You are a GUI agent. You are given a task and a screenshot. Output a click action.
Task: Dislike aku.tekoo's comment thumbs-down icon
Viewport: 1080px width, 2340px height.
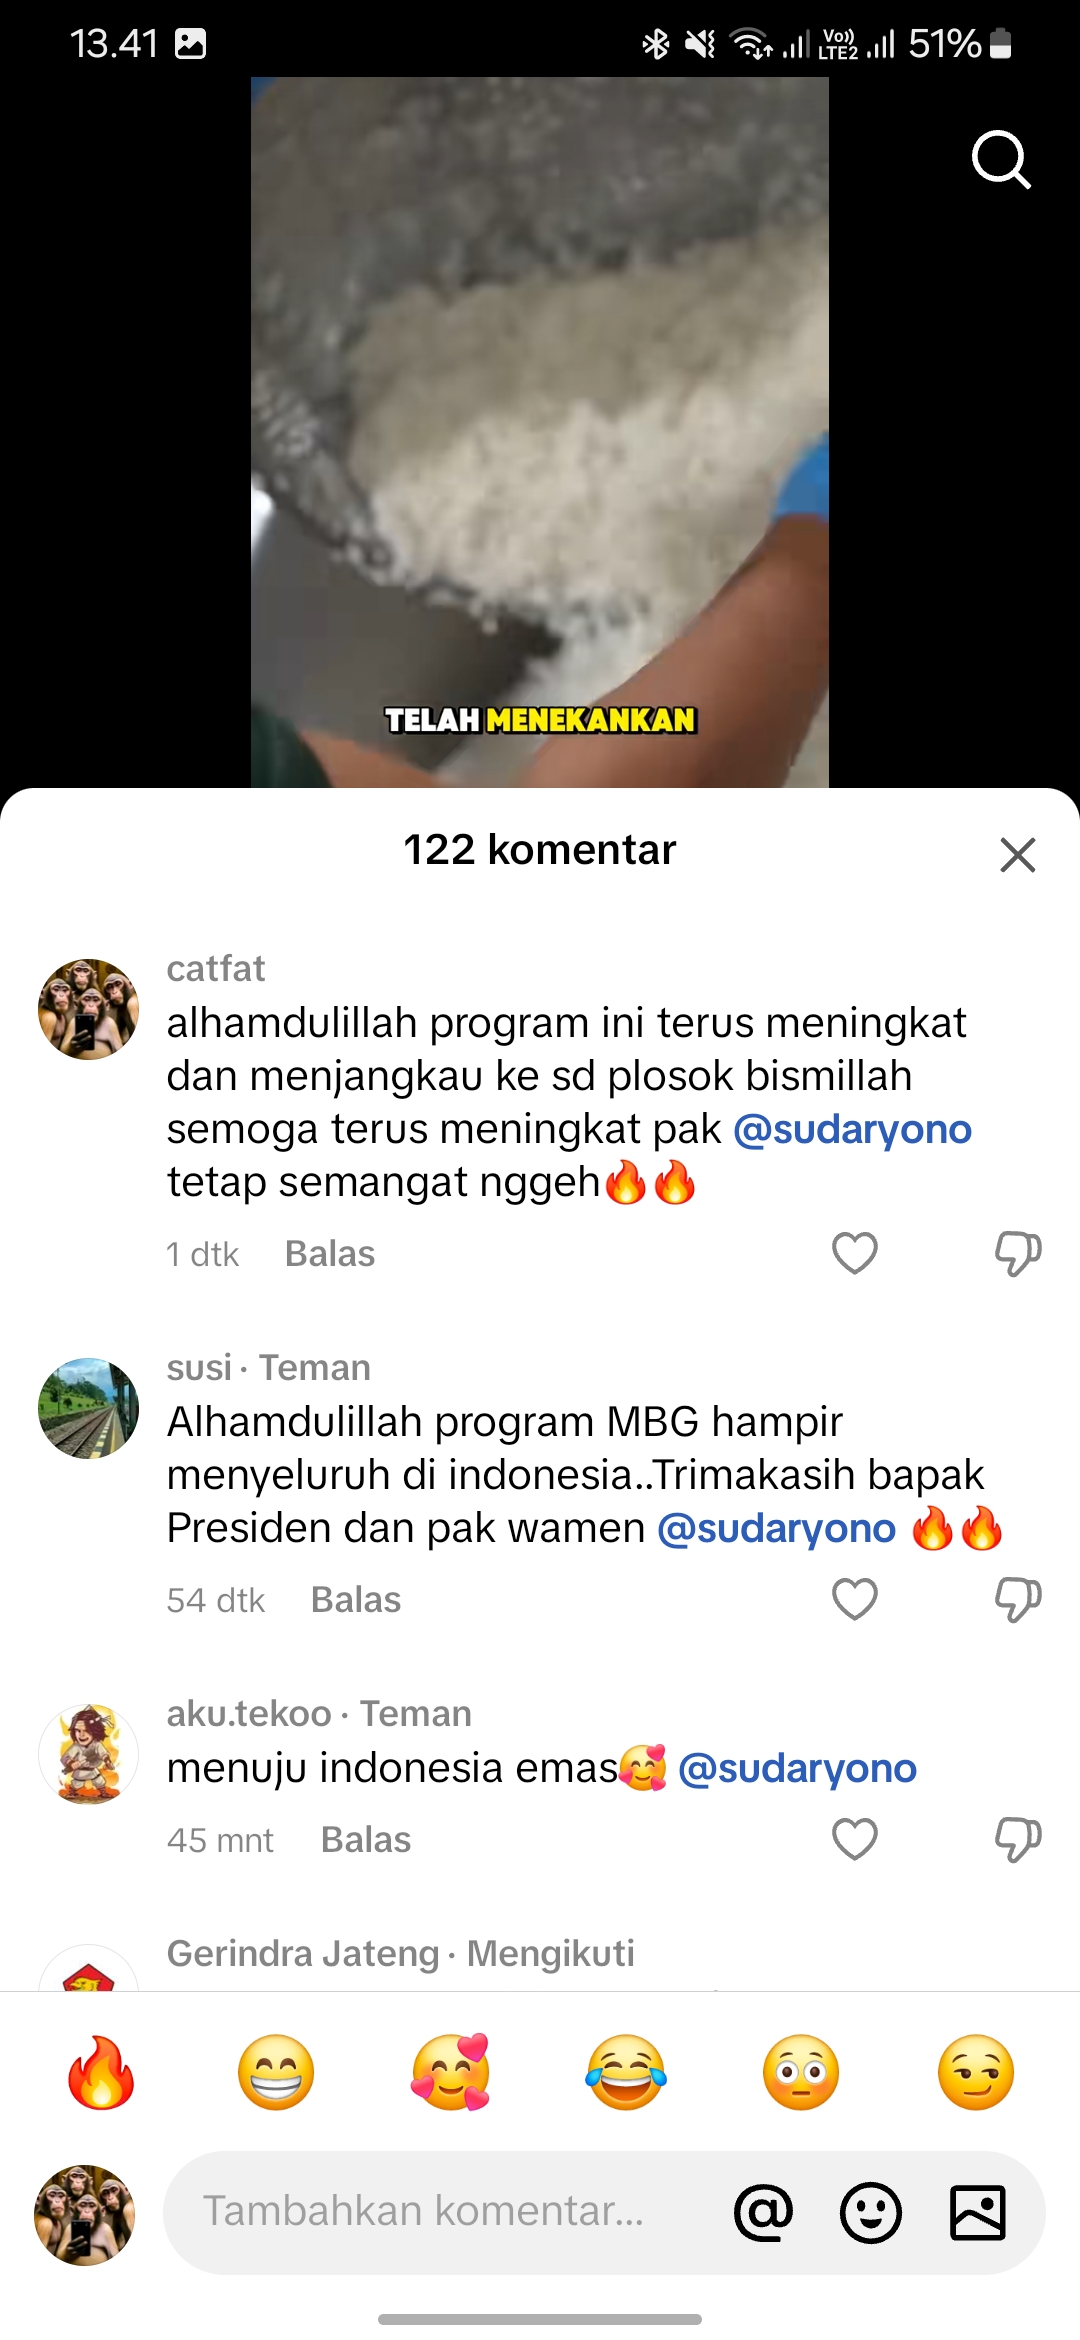1018,1839
